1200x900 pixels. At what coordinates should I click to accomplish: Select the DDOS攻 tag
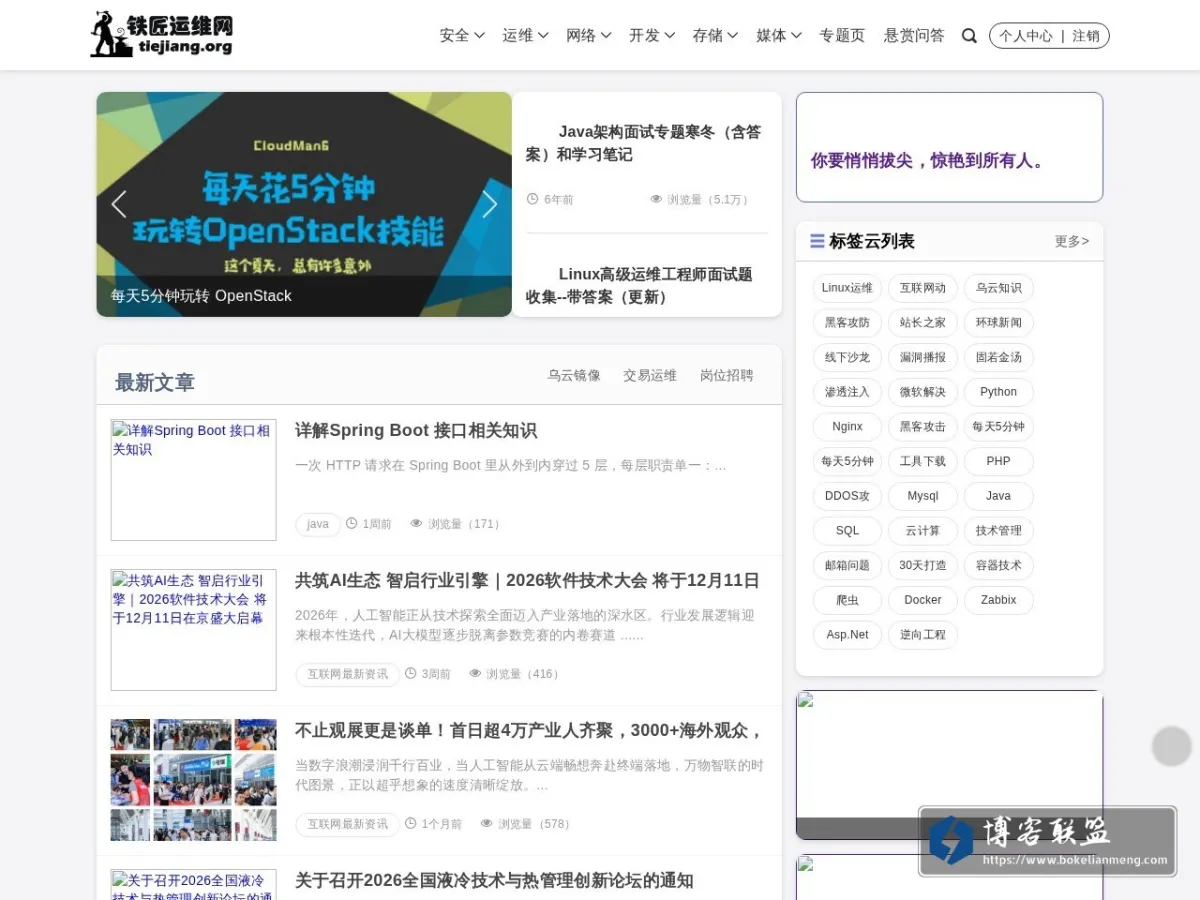[847, 496]
